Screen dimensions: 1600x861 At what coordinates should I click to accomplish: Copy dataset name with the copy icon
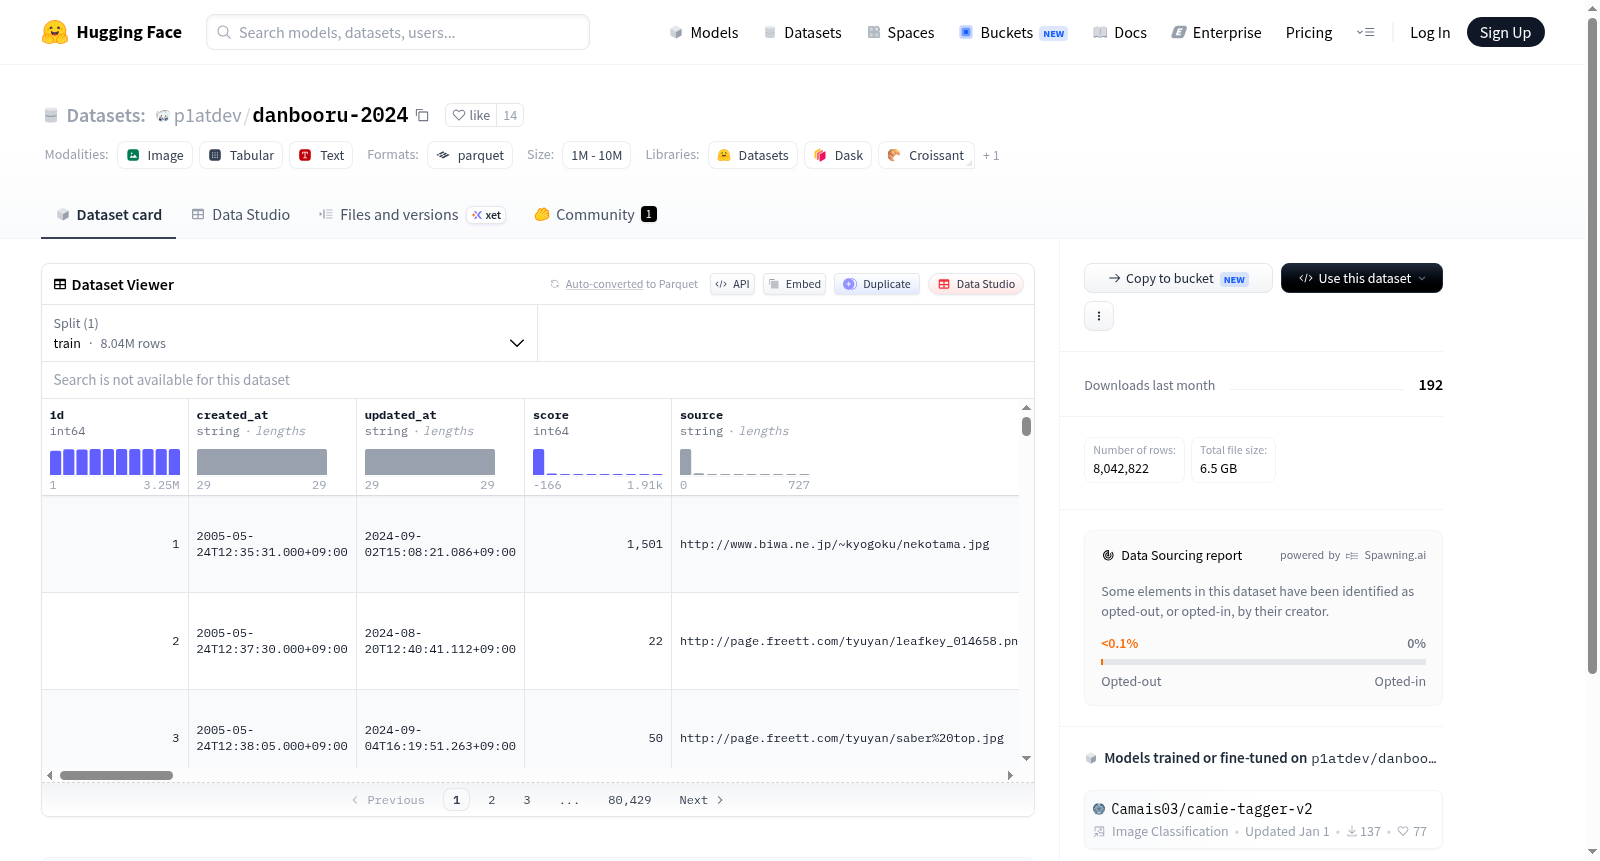click(x=423, y=115)
